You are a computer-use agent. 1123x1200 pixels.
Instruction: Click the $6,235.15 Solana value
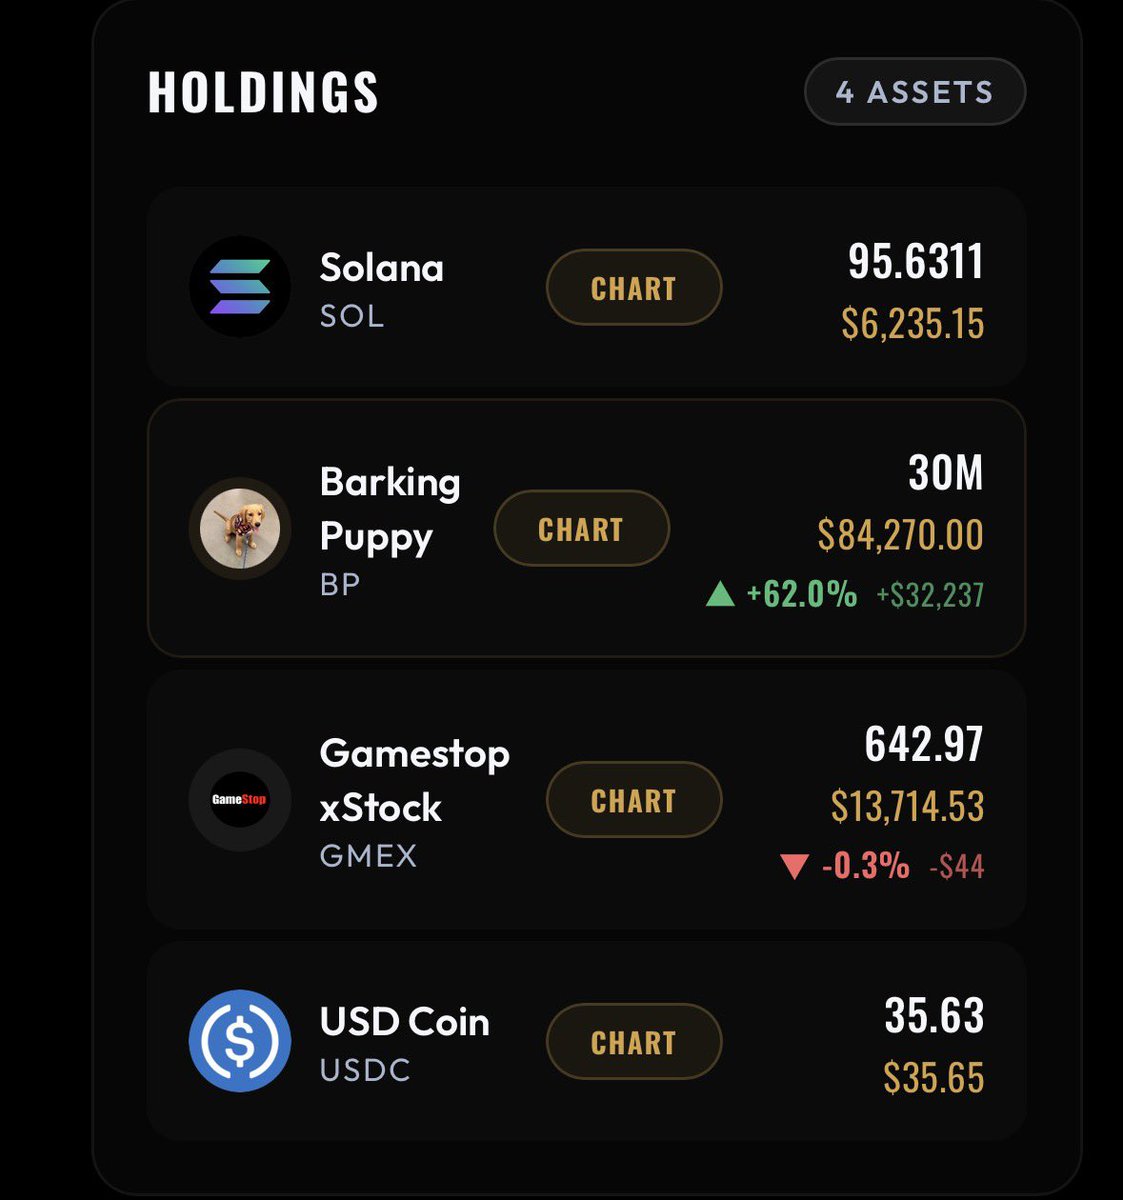click(x=913, y=324)
